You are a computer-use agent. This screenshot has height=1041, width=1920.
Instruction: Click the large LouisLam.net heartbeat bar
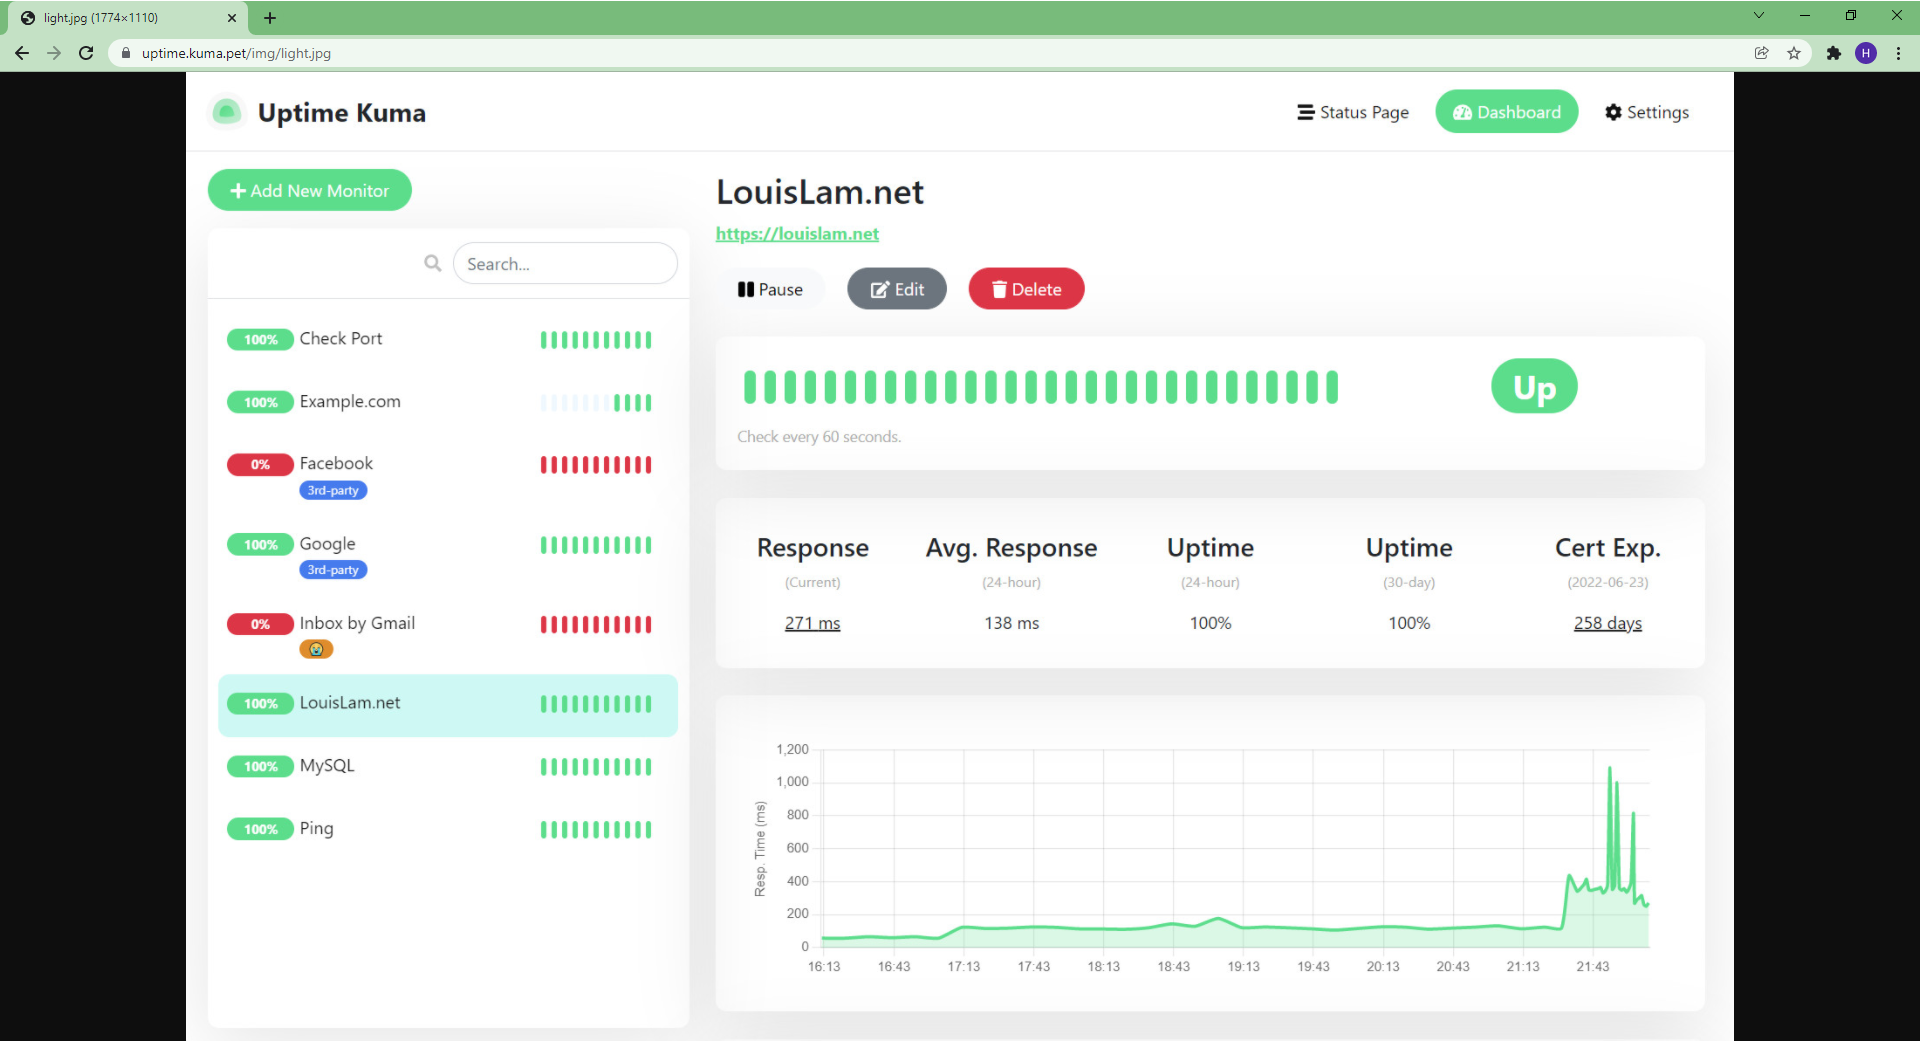pos(1041,387)
